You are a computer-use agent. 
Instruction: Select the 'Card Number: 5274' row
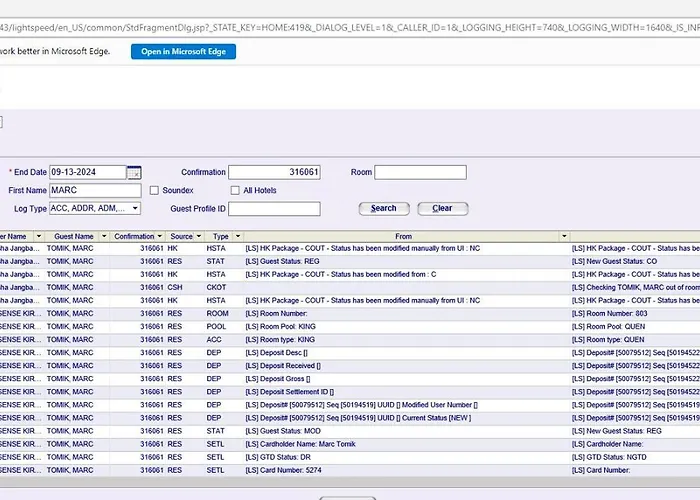350,470
